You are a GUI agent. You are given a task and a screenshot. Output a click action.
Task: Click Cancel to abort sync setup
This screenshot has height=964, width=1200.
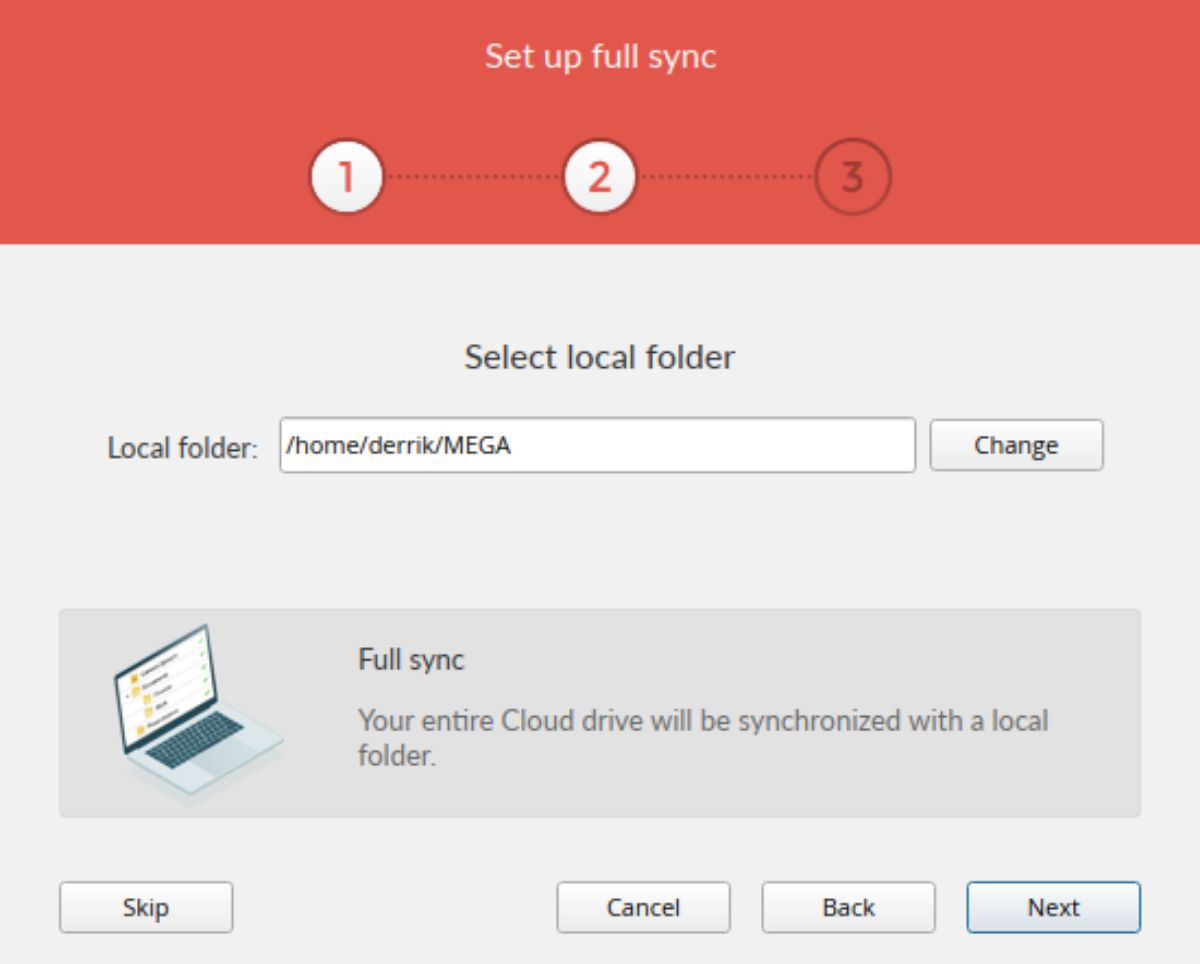(x=643, y=908)
